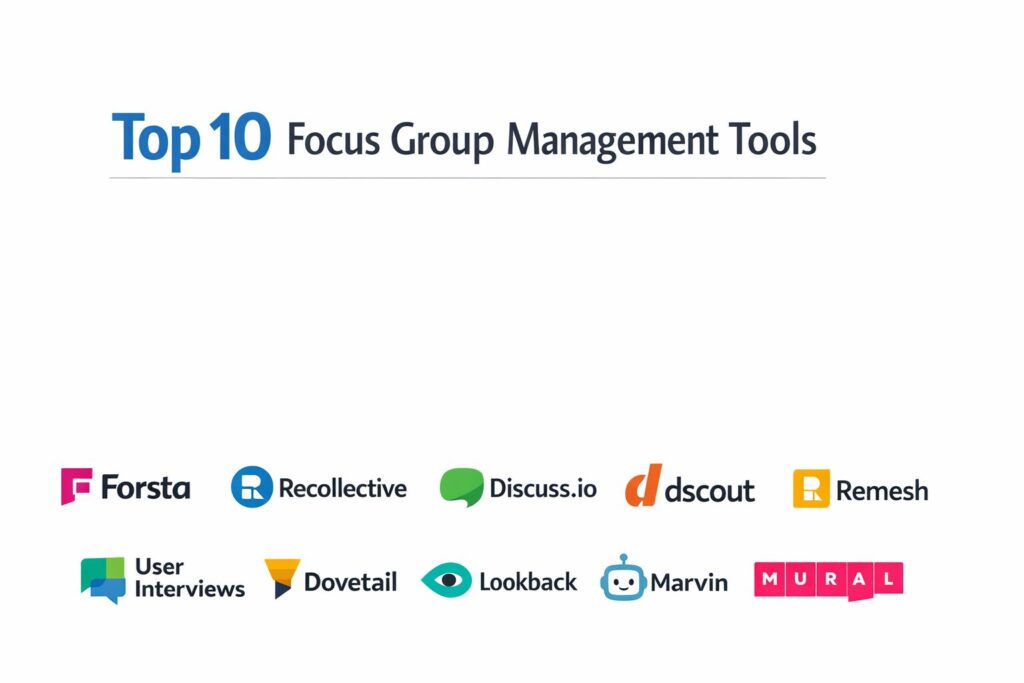Click the pink MURAL logo
The width and height of the screenshot is (1024, 683).
[x=828, y=579]
